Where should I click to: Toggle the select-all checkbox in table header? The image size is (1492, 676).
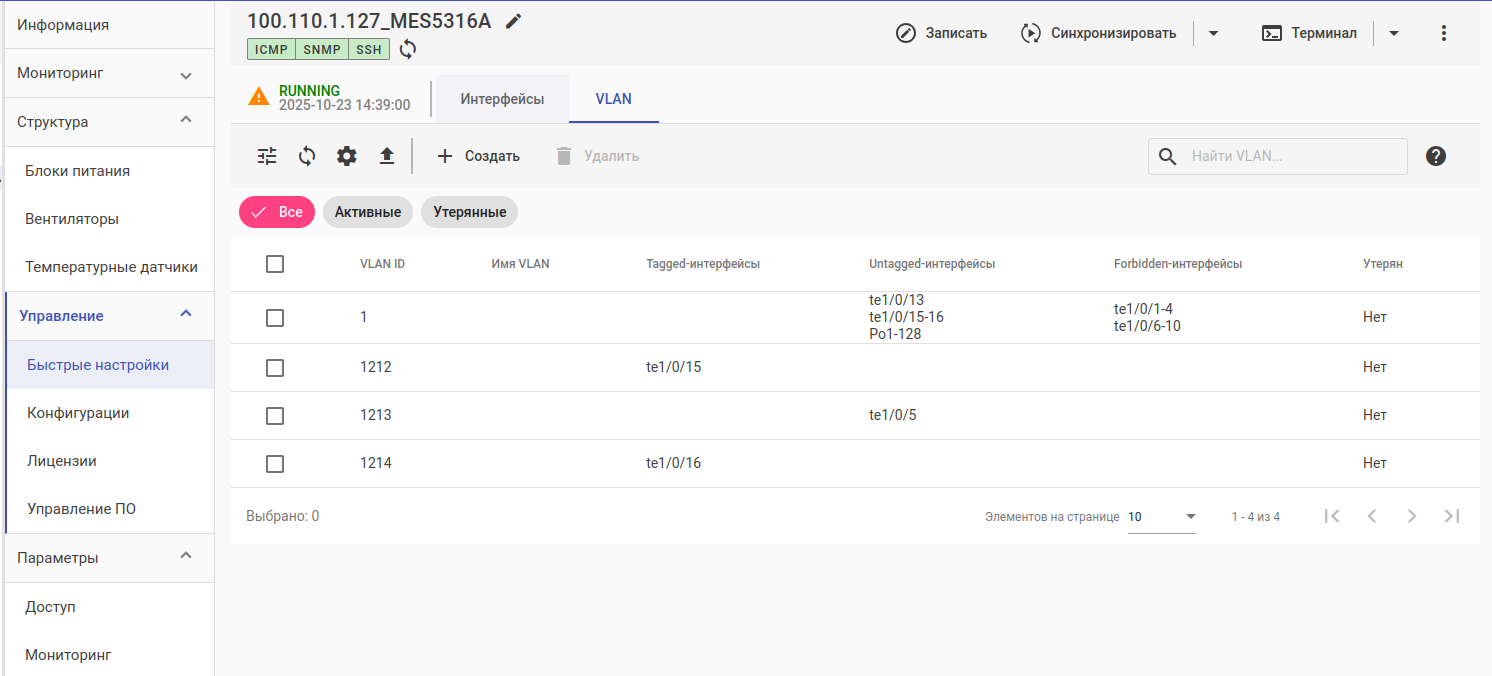point(275,264)
